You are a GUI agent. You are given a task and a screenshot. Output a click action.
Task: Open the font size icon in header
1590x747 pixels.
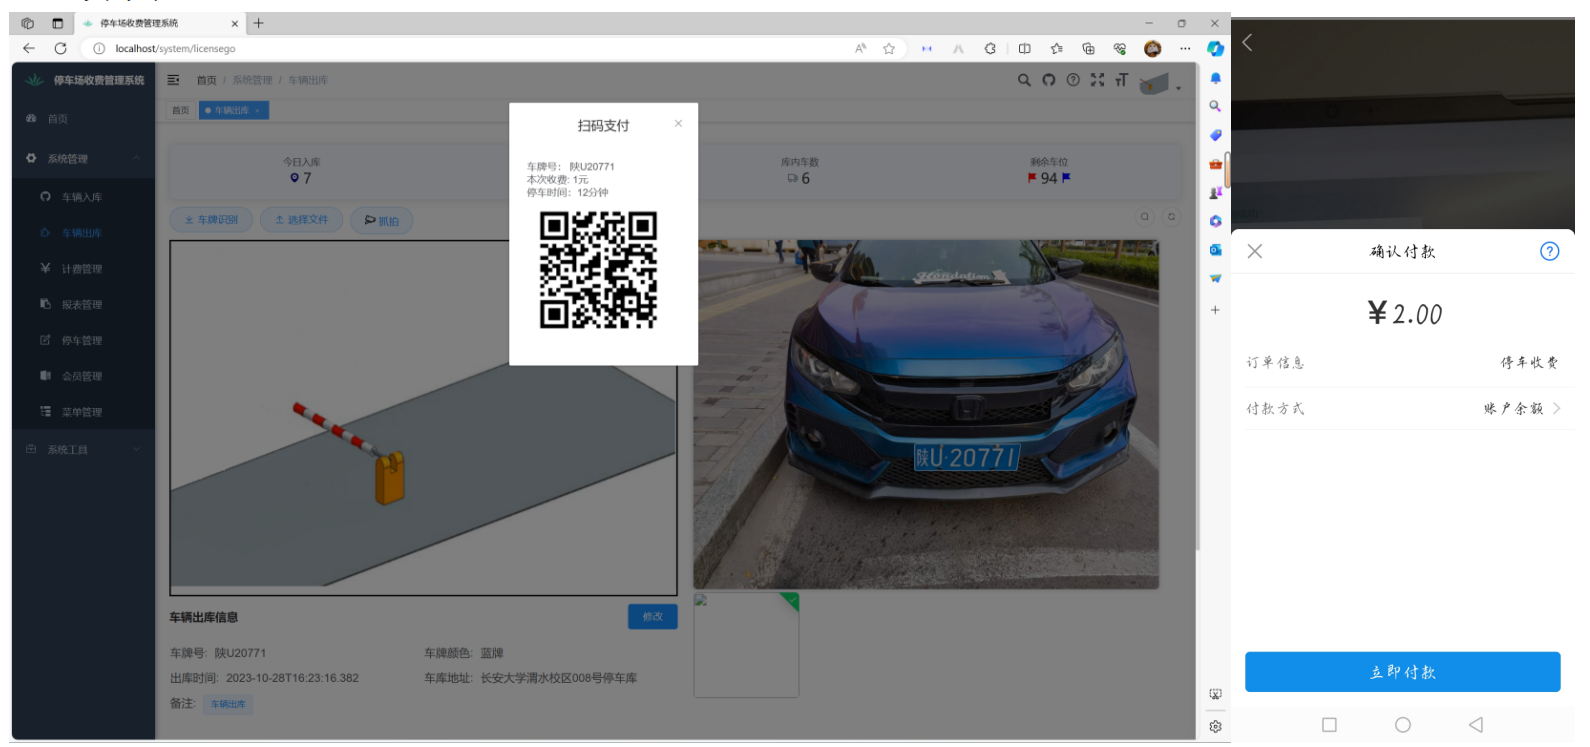1121,80
